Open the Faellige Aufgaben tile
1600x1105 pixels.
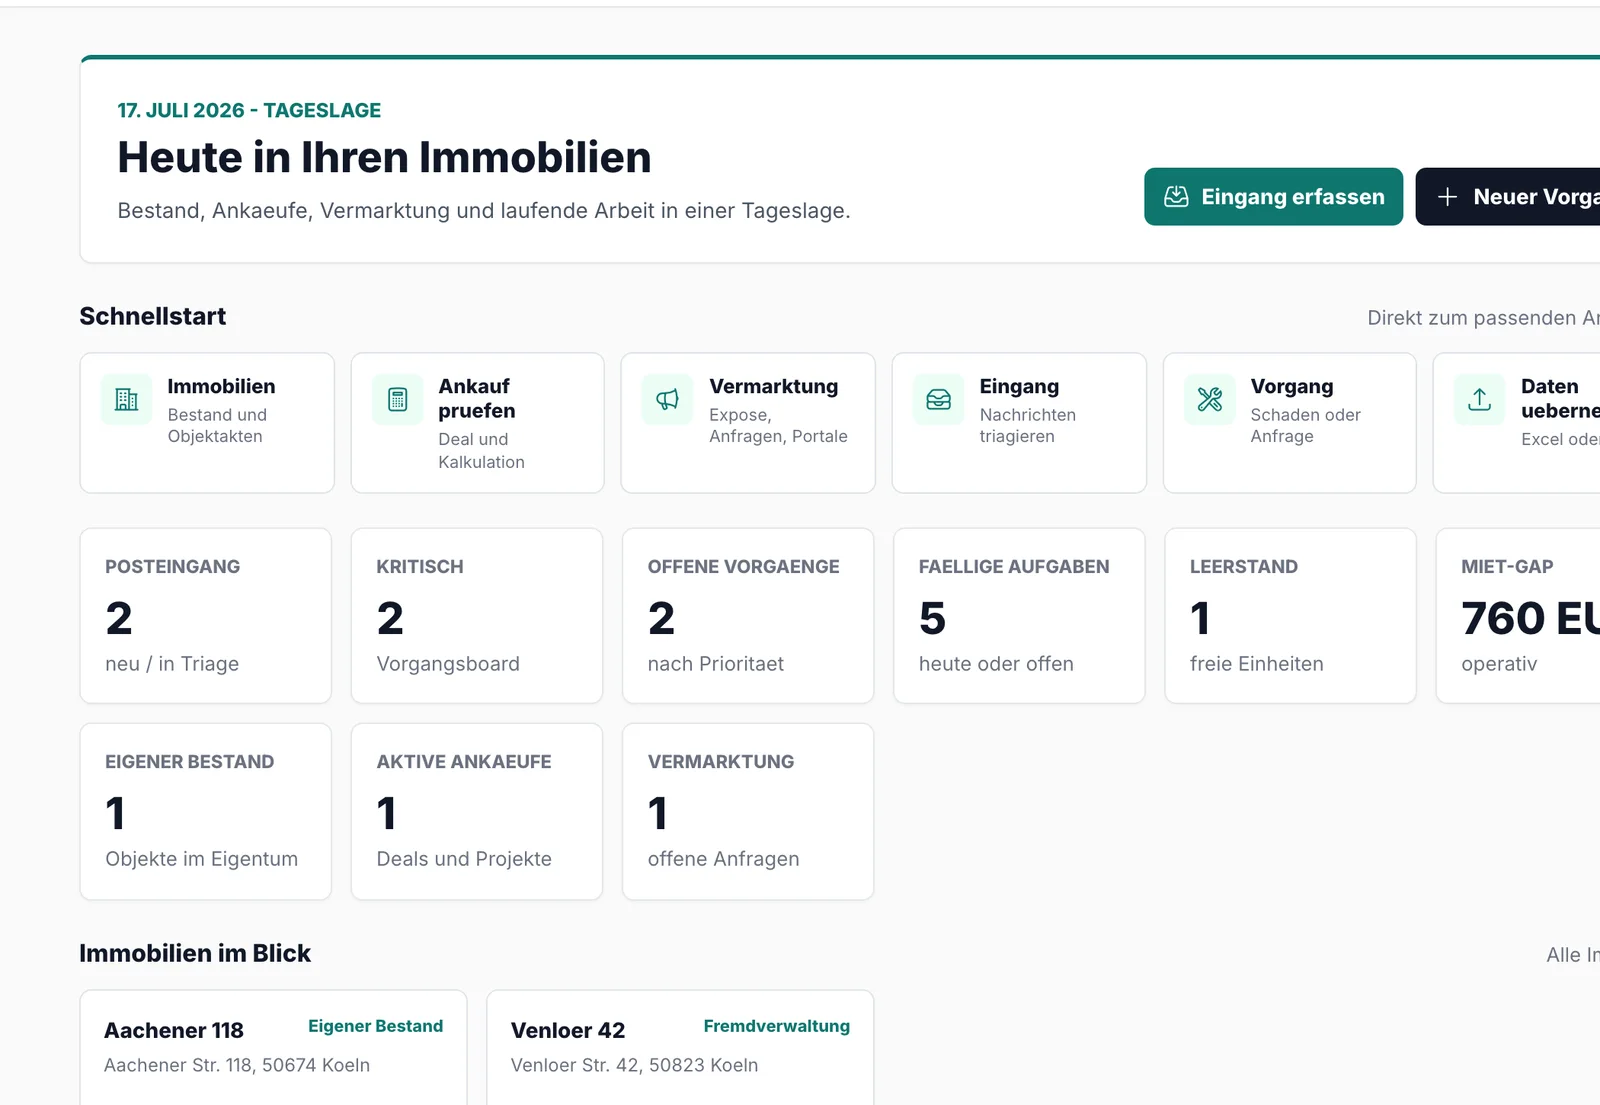tap(1019, 616)
